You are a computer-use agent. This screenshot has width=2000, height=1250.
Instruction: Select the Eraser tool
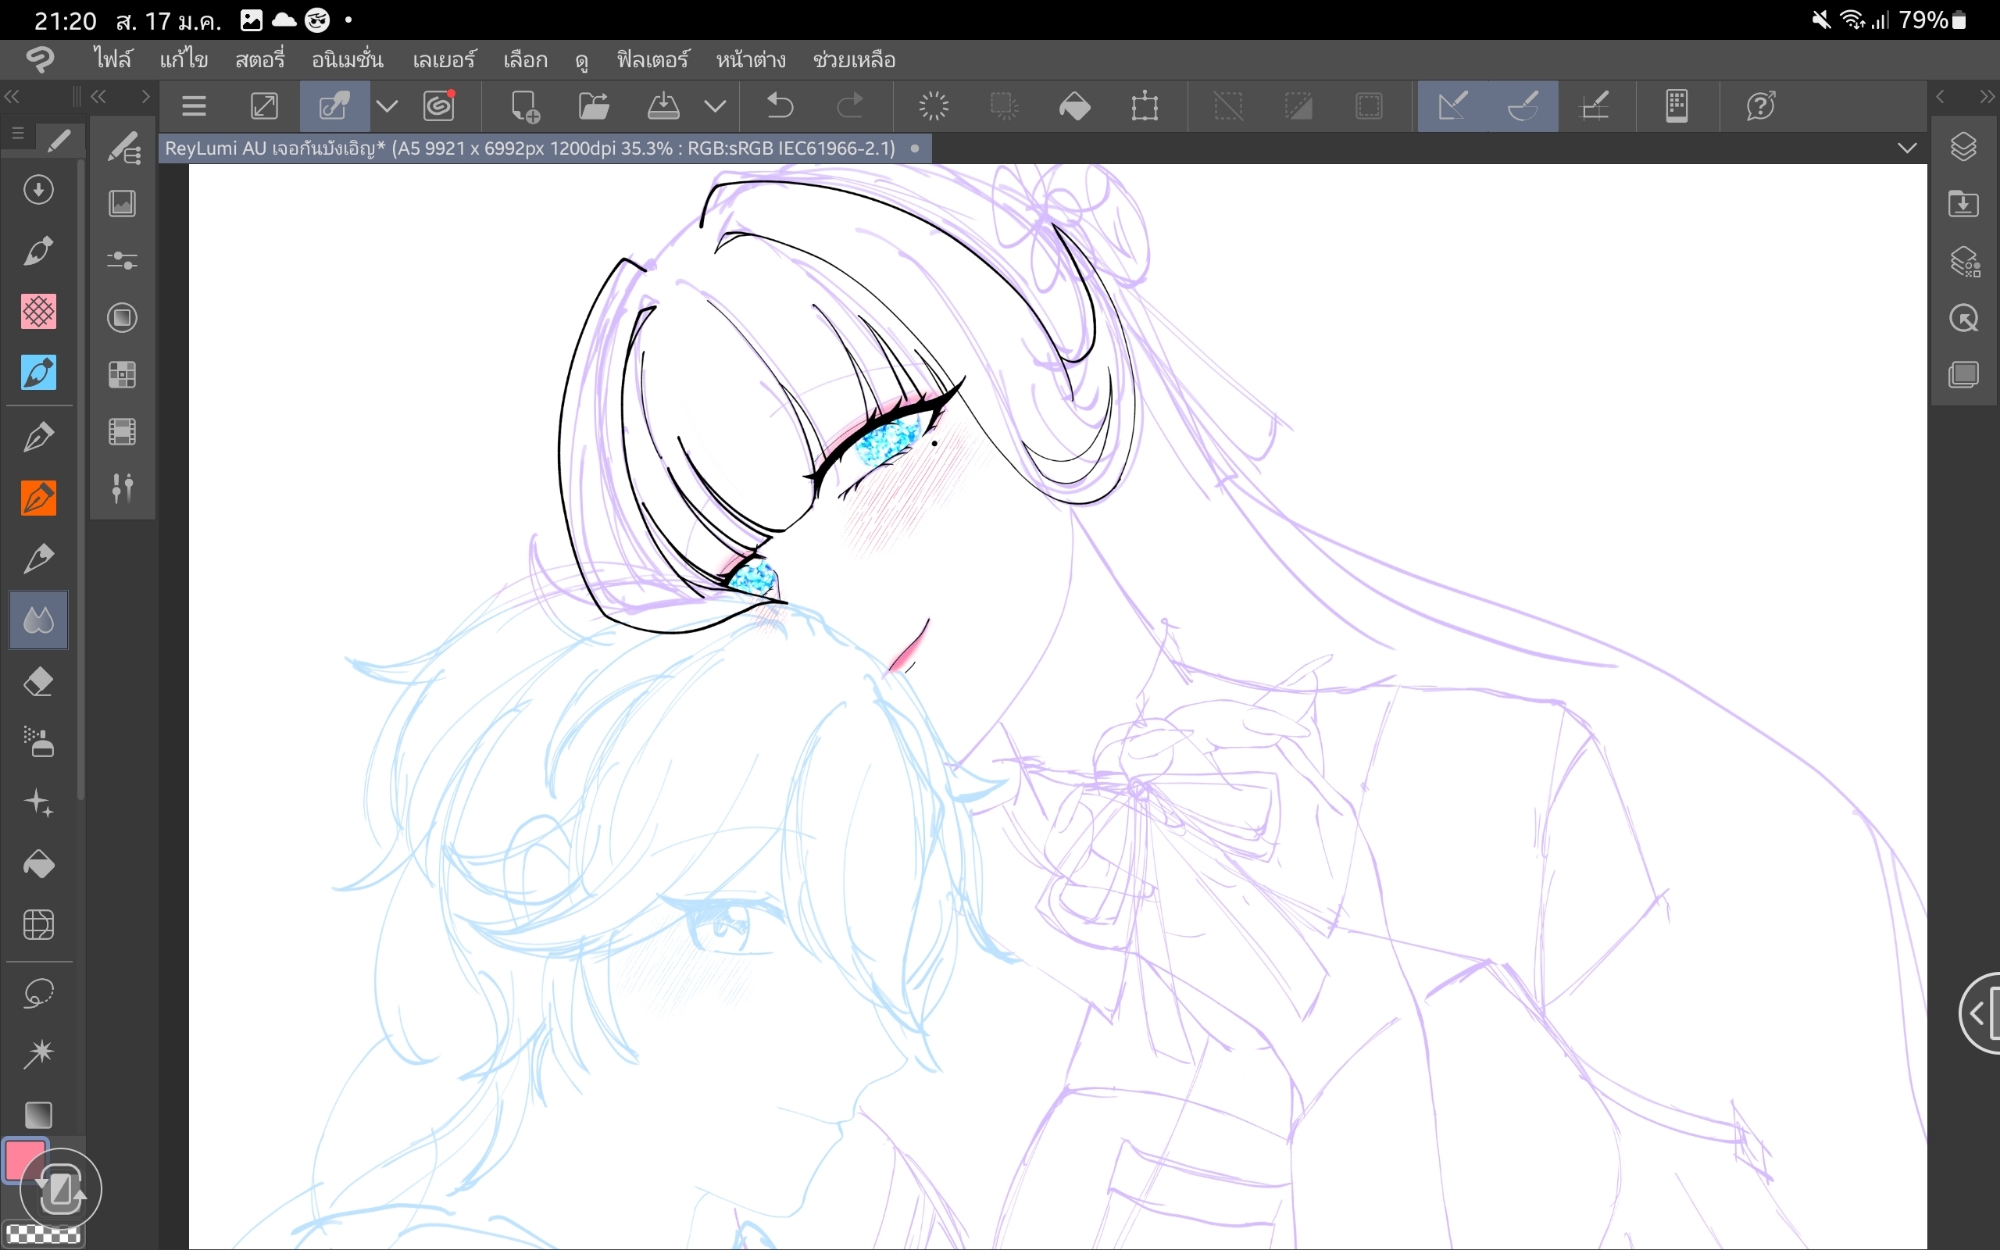(38, 682)
